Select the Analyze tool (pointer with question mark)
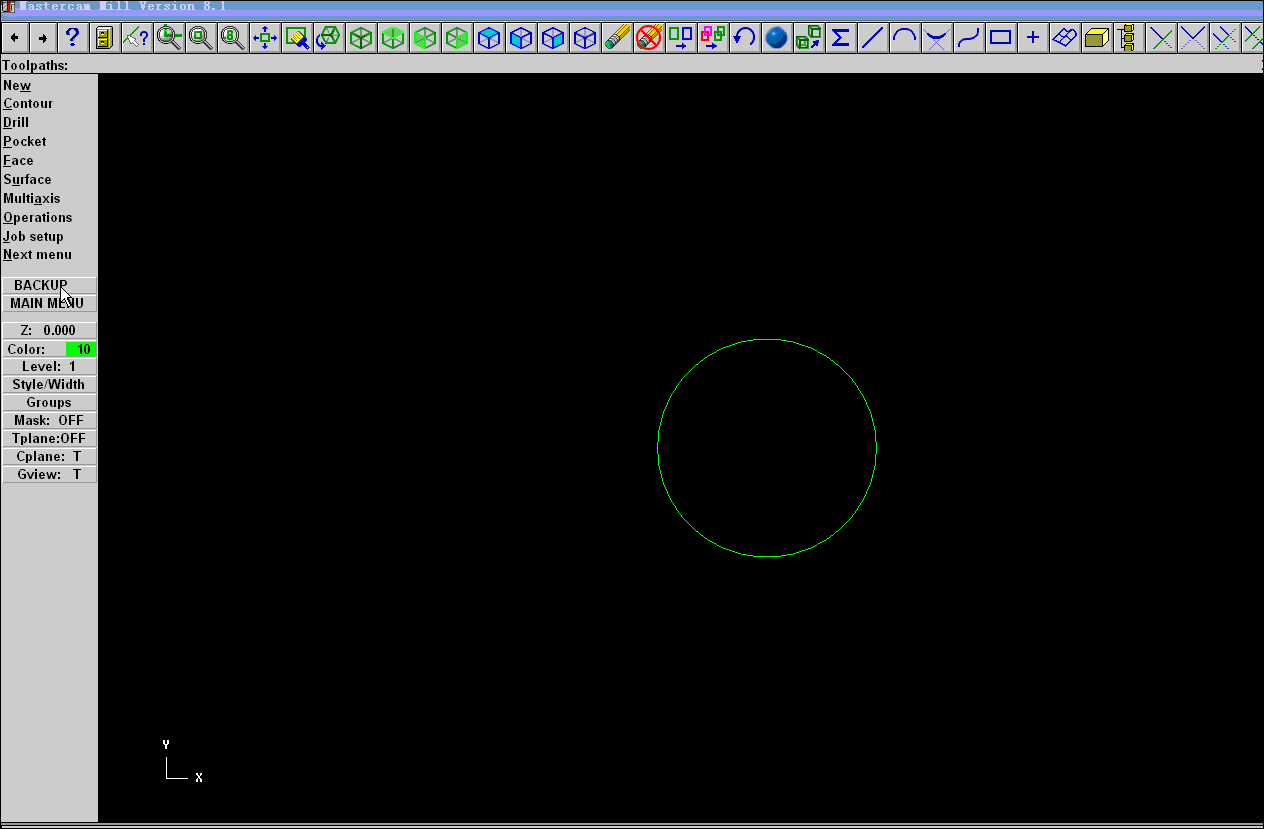Image resolution: width=1264 pixels, height=829 pixels. [x=136, y=38]
